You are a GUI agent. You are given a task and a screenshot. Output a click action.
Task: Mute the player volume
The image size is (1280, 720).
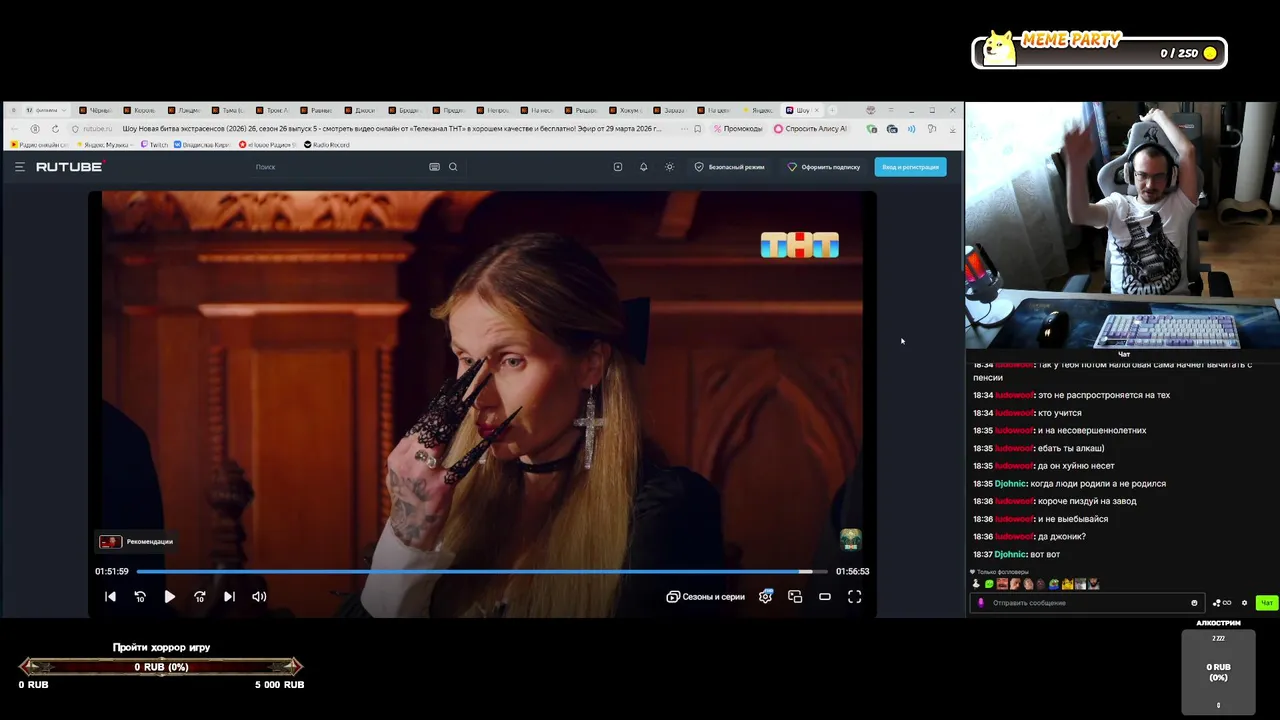point(259,597)
